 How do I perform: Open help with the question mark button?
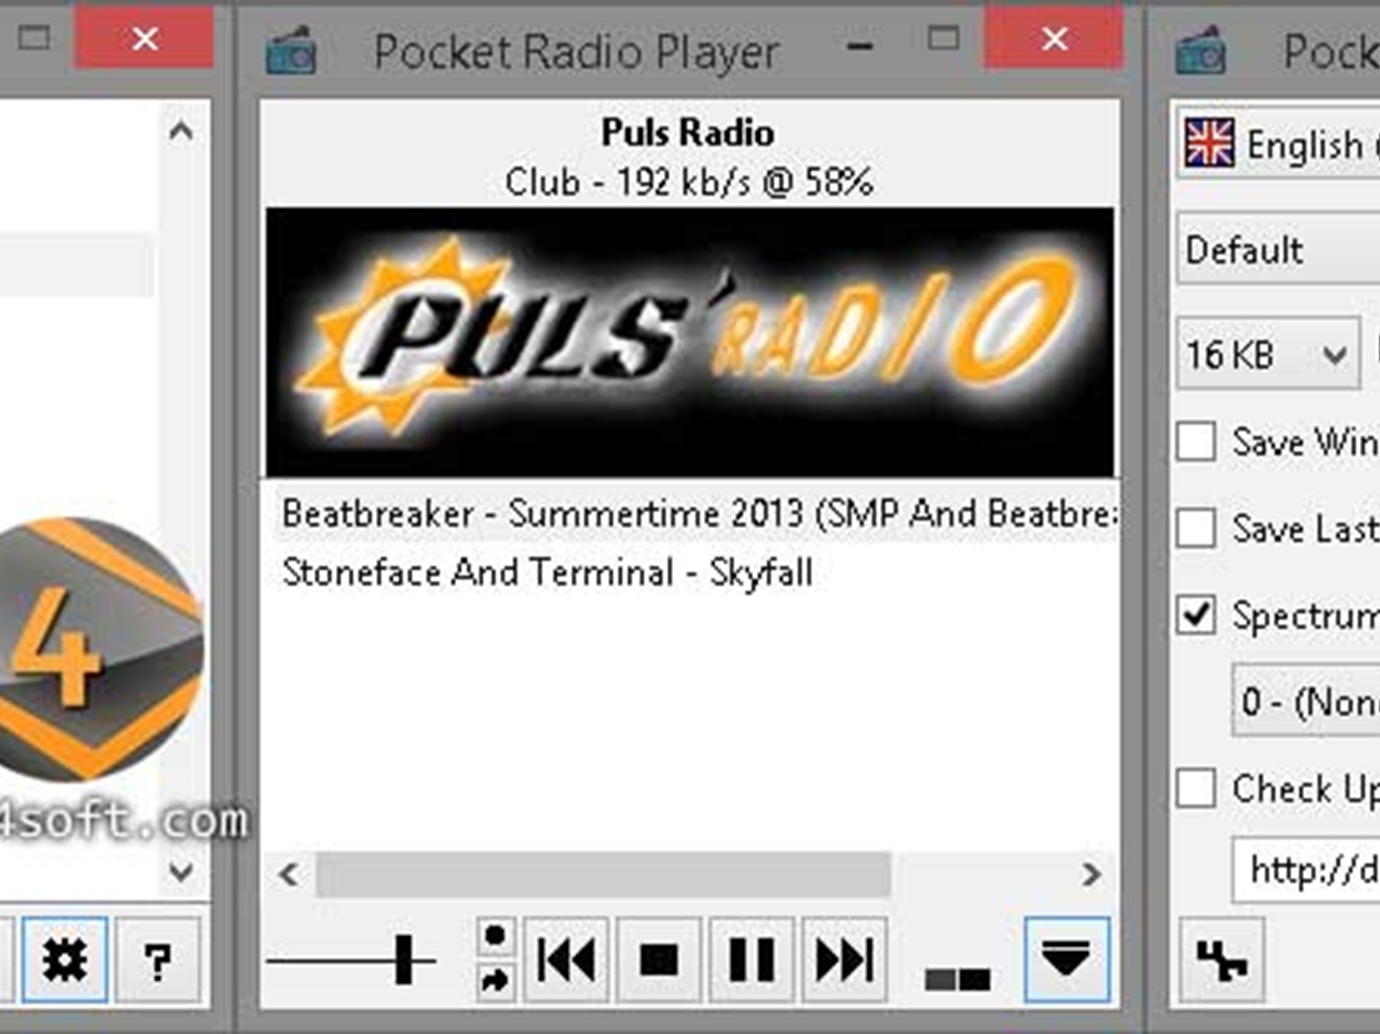click(x=157, y=960)
